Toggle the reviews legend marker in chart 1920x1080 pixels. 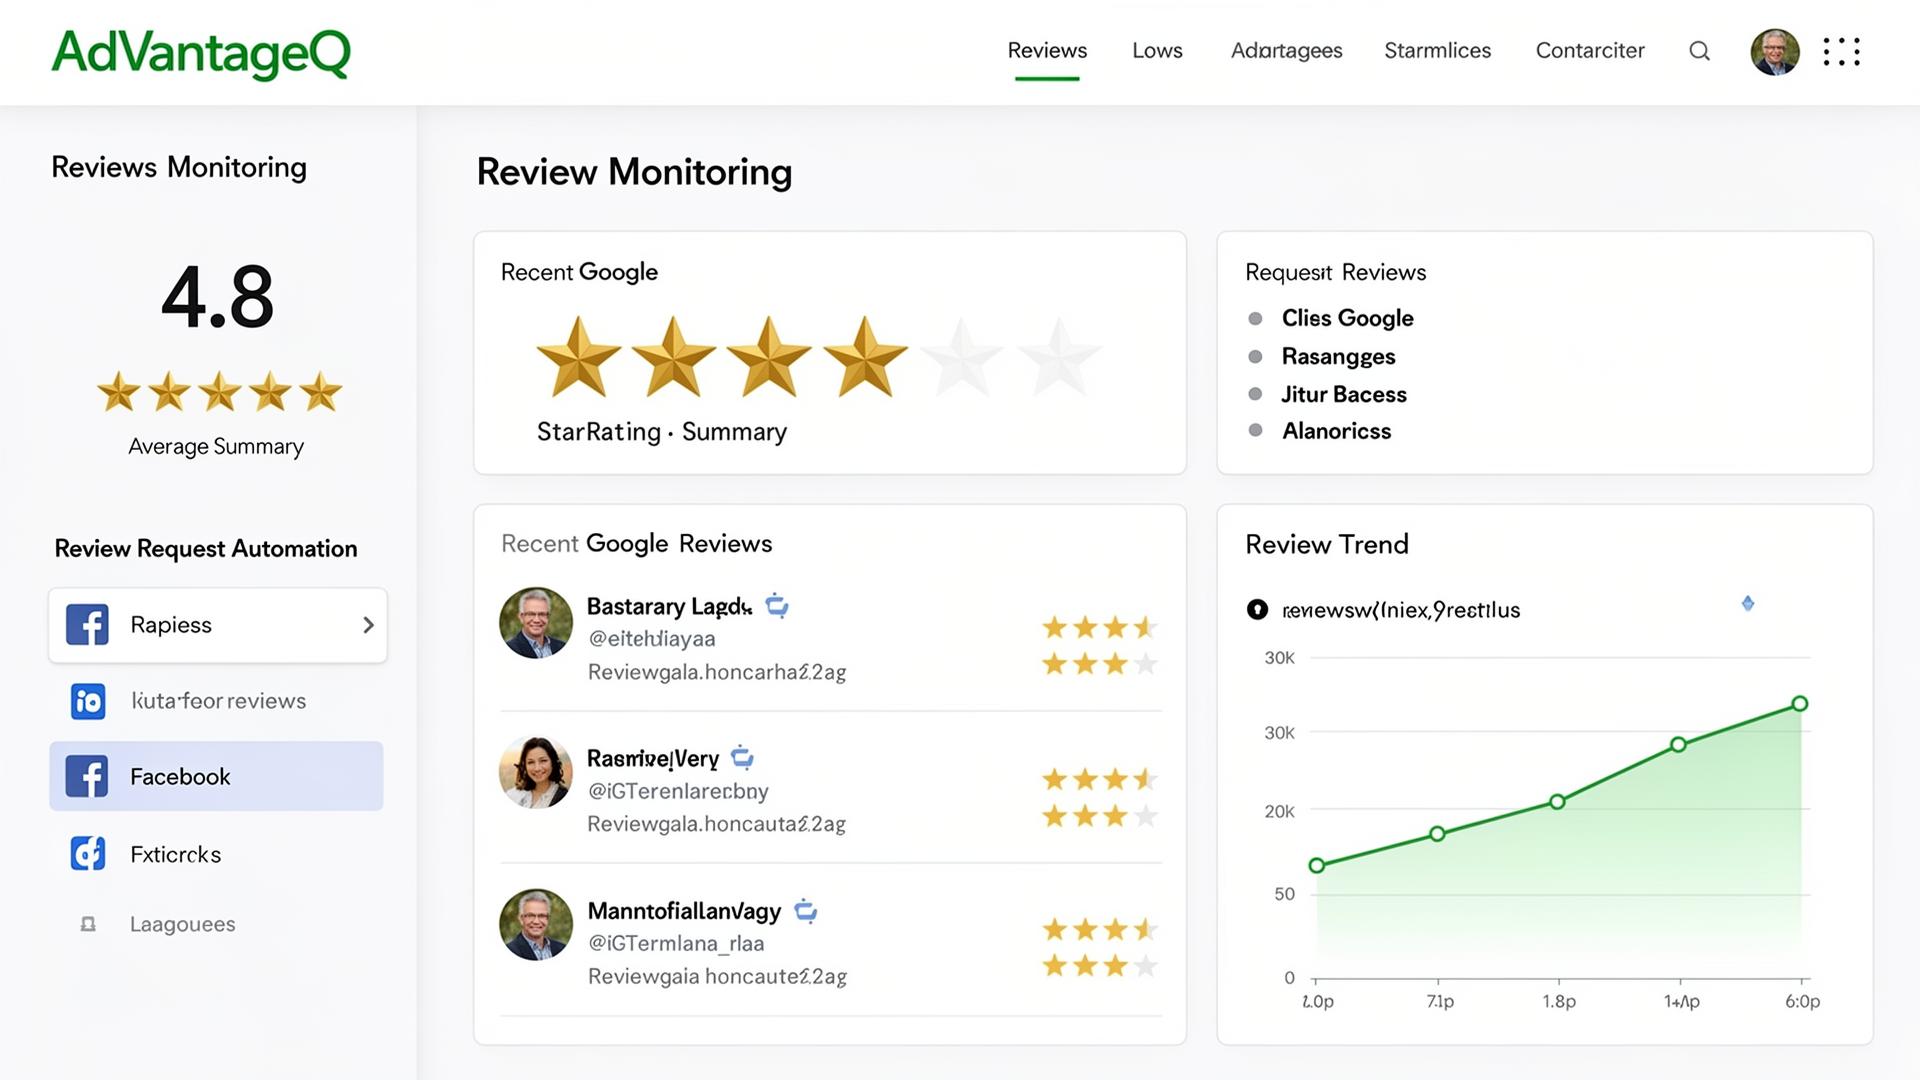tap(1257, 609)
